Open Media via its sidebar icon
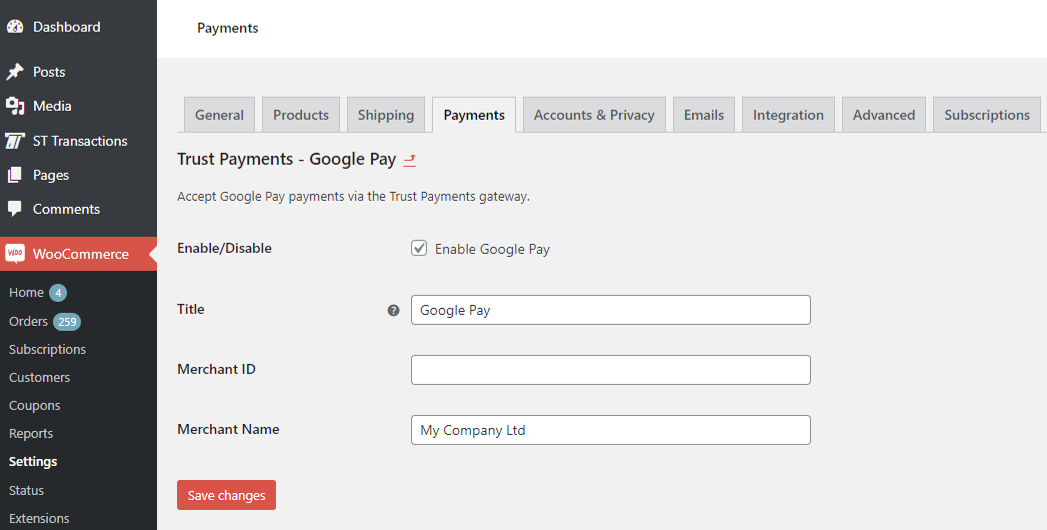The width and height of the screenshot is (1047, 530). click(x=15, y=106)
